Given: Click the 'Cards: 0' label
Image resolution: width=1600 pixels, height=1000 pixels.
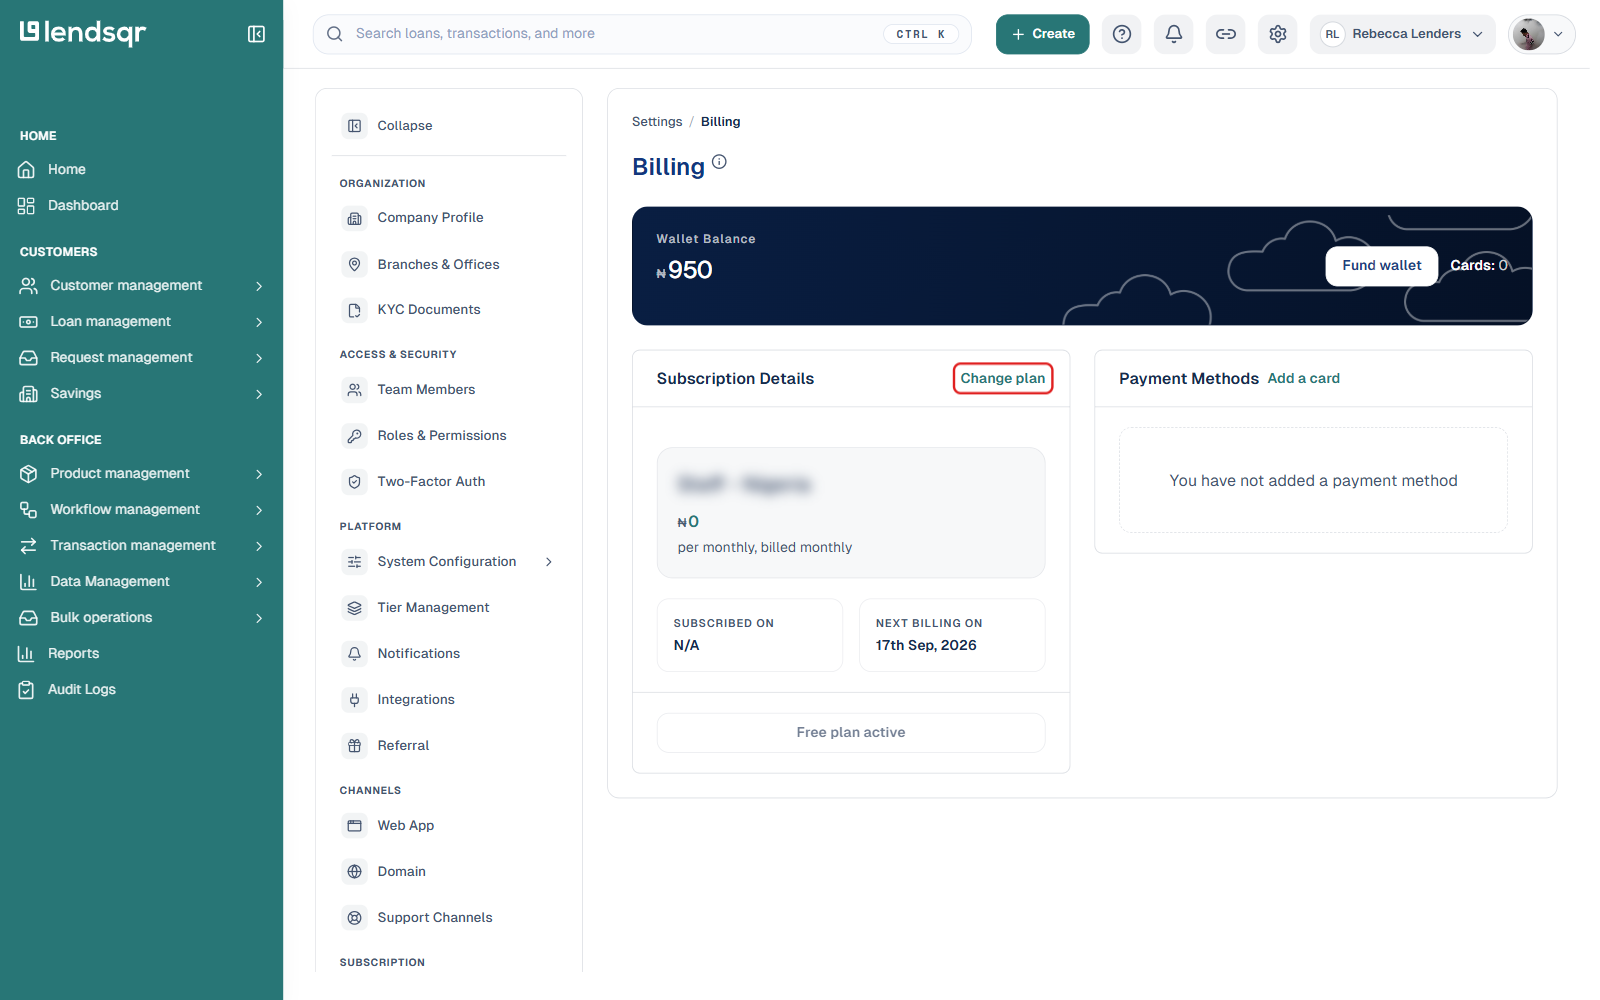Looking at the screenshot, I should (1479, 265).
